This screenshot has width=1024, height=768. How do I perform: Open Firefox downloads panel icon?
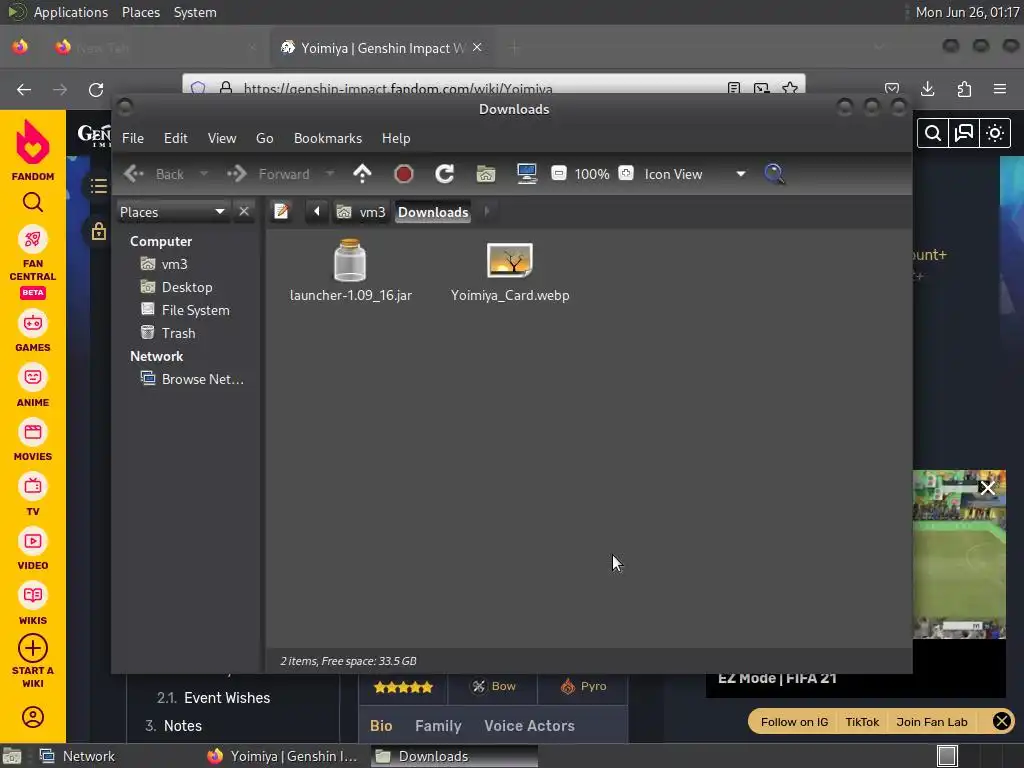click(927, 89)
